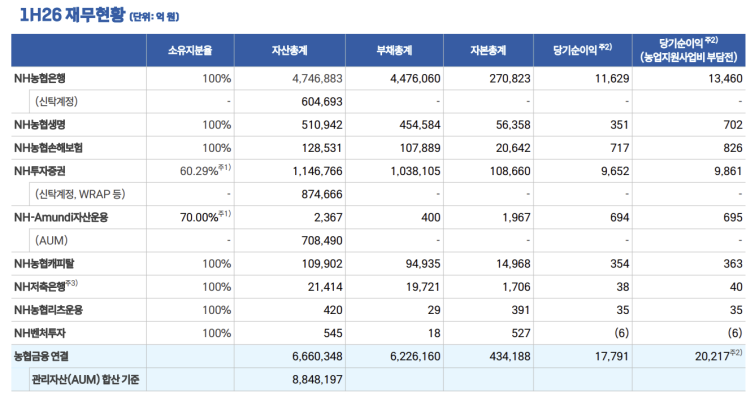Select the 70.00% ownership value

(x=199, y=217)
